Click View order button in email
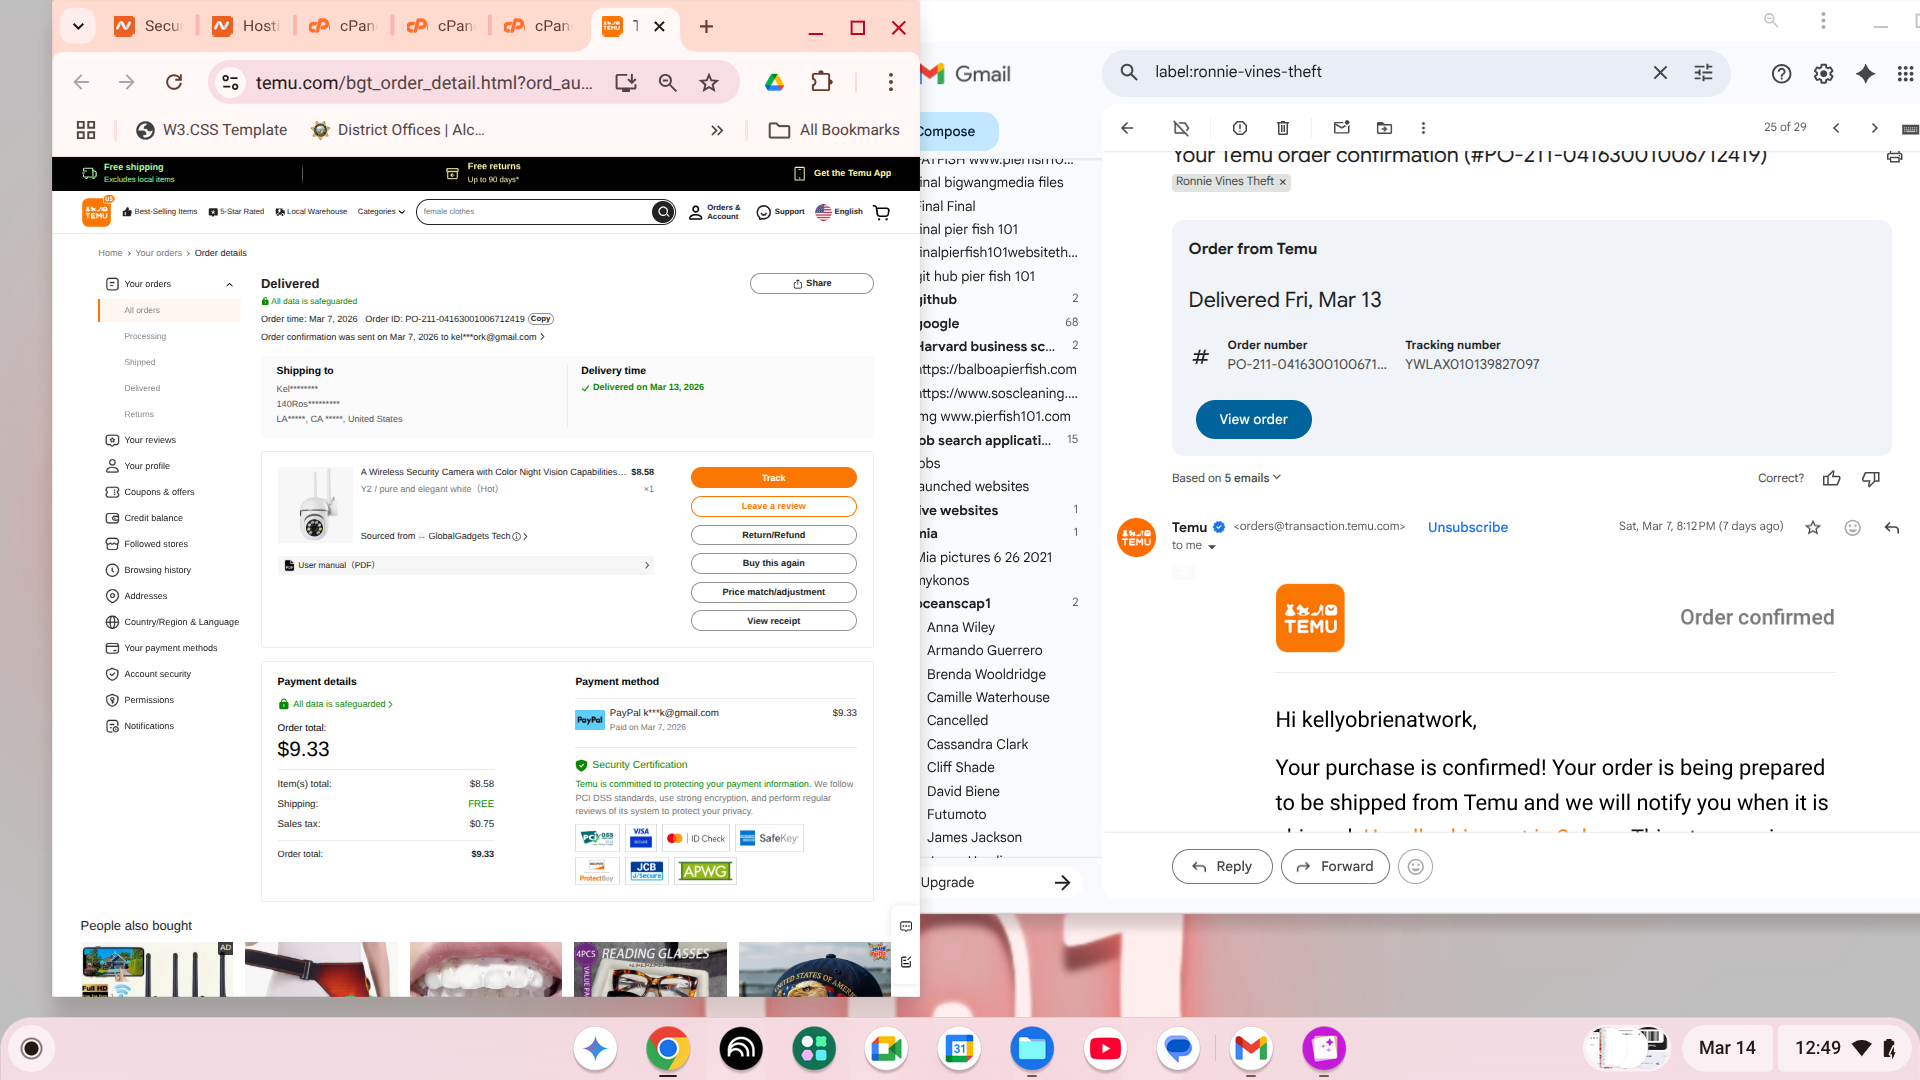Screen dimensions: 1920x1080 pos(1253,419)
